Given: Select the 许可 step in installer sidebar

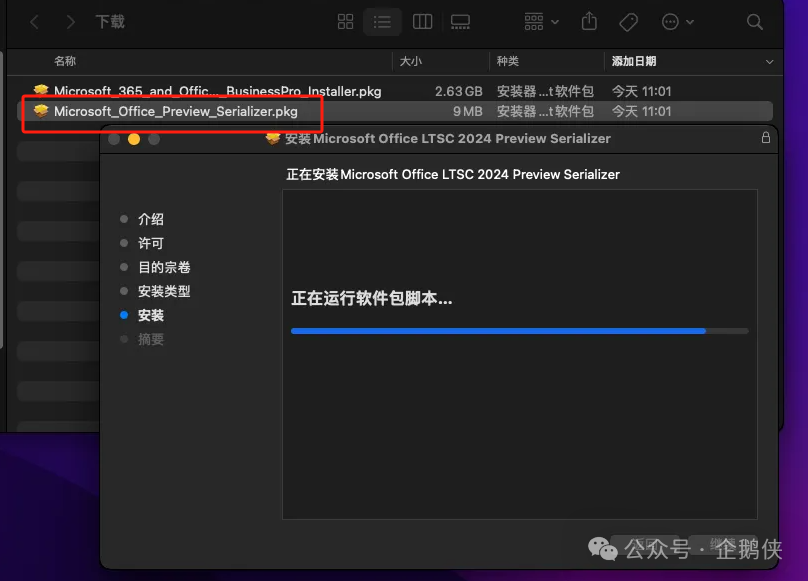Looking at the screenshot, I should [x=150, y=243].
